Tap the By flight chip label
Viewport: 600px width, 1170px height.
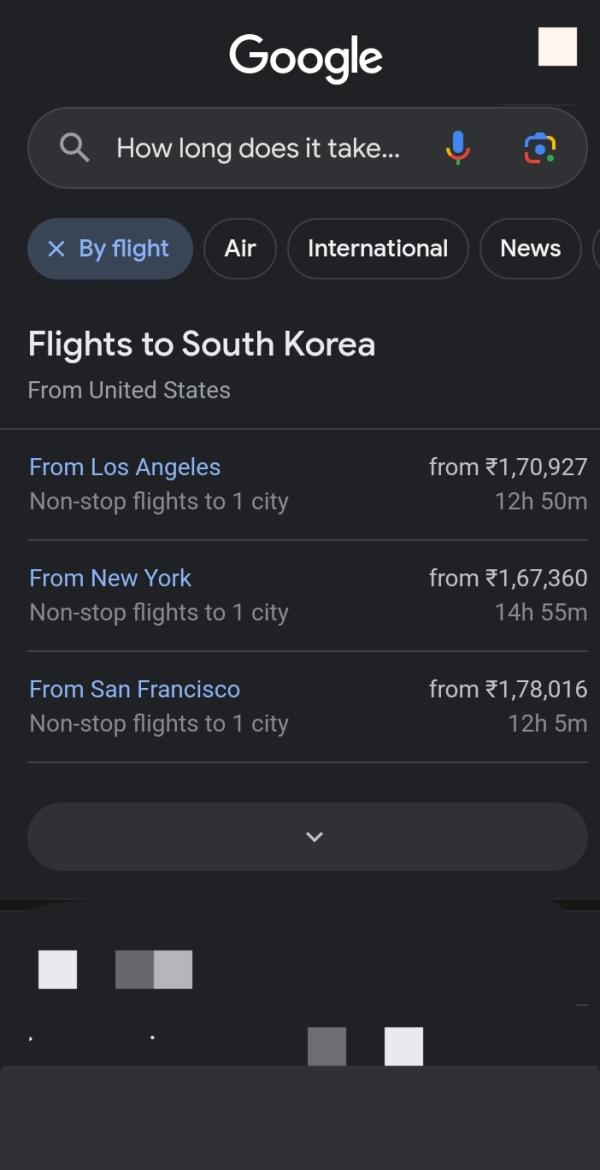tap(124, 249)
